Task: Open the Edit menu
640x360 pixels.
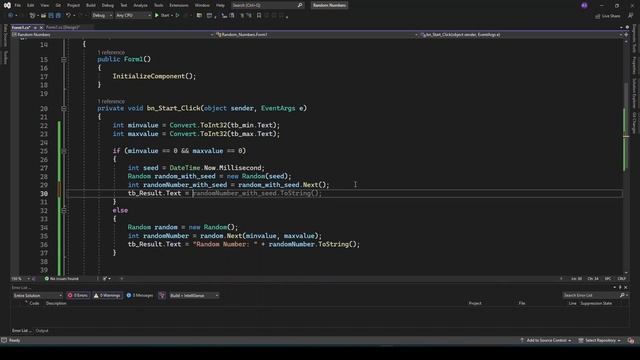Action: (31, 5)
